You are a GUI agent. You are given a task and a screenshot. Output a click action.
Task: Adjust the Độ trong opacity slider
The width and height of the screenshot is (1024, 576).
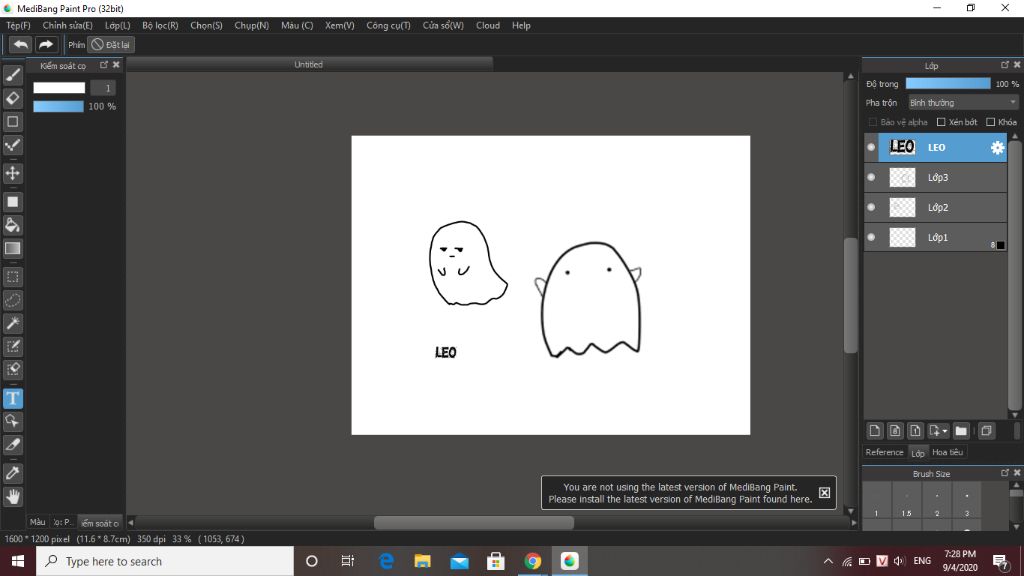[948, 84]
